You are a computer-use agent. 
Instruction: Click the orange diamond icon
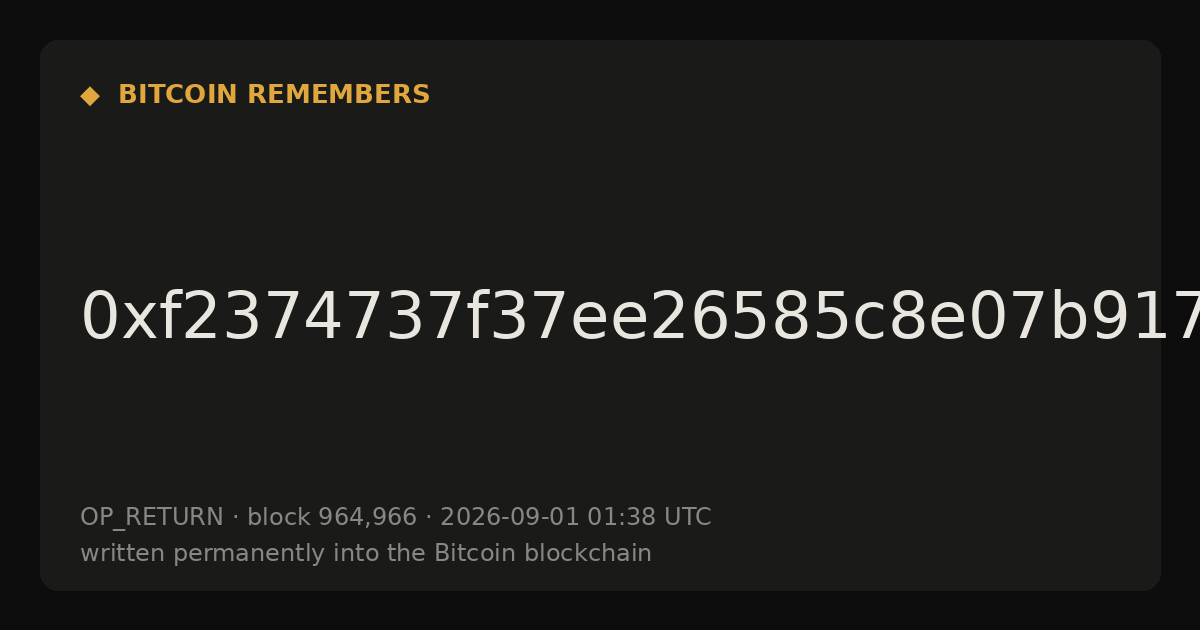click(89, 96)
